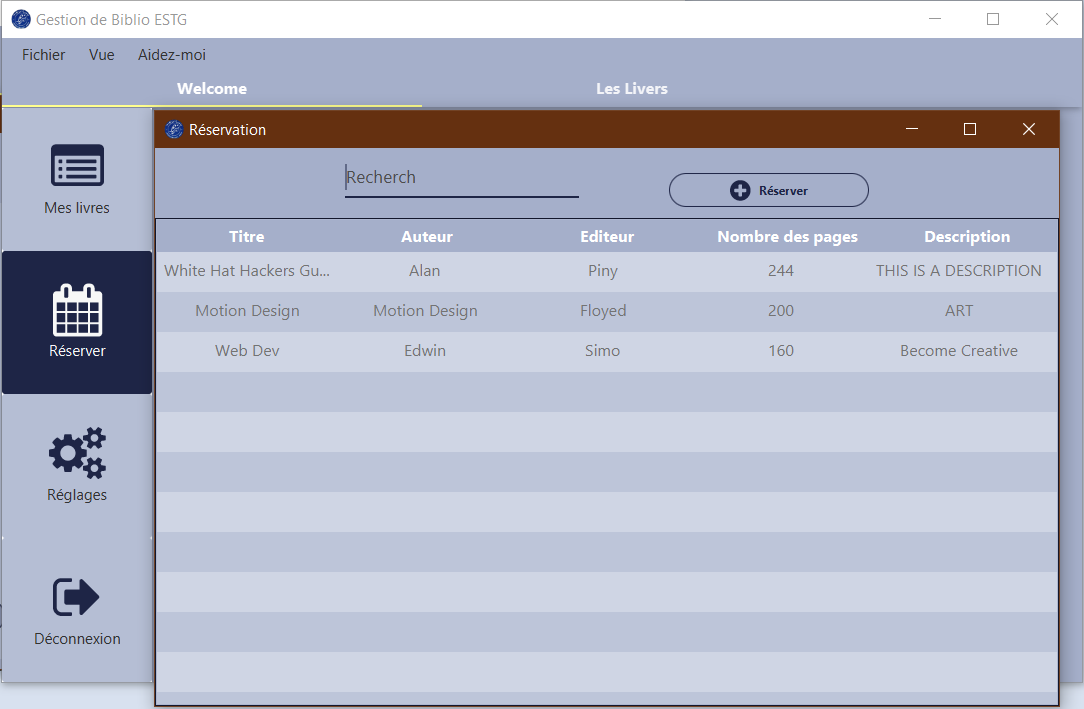Minimize the Gestion de Biblio ESTG window

coord(935,19)
